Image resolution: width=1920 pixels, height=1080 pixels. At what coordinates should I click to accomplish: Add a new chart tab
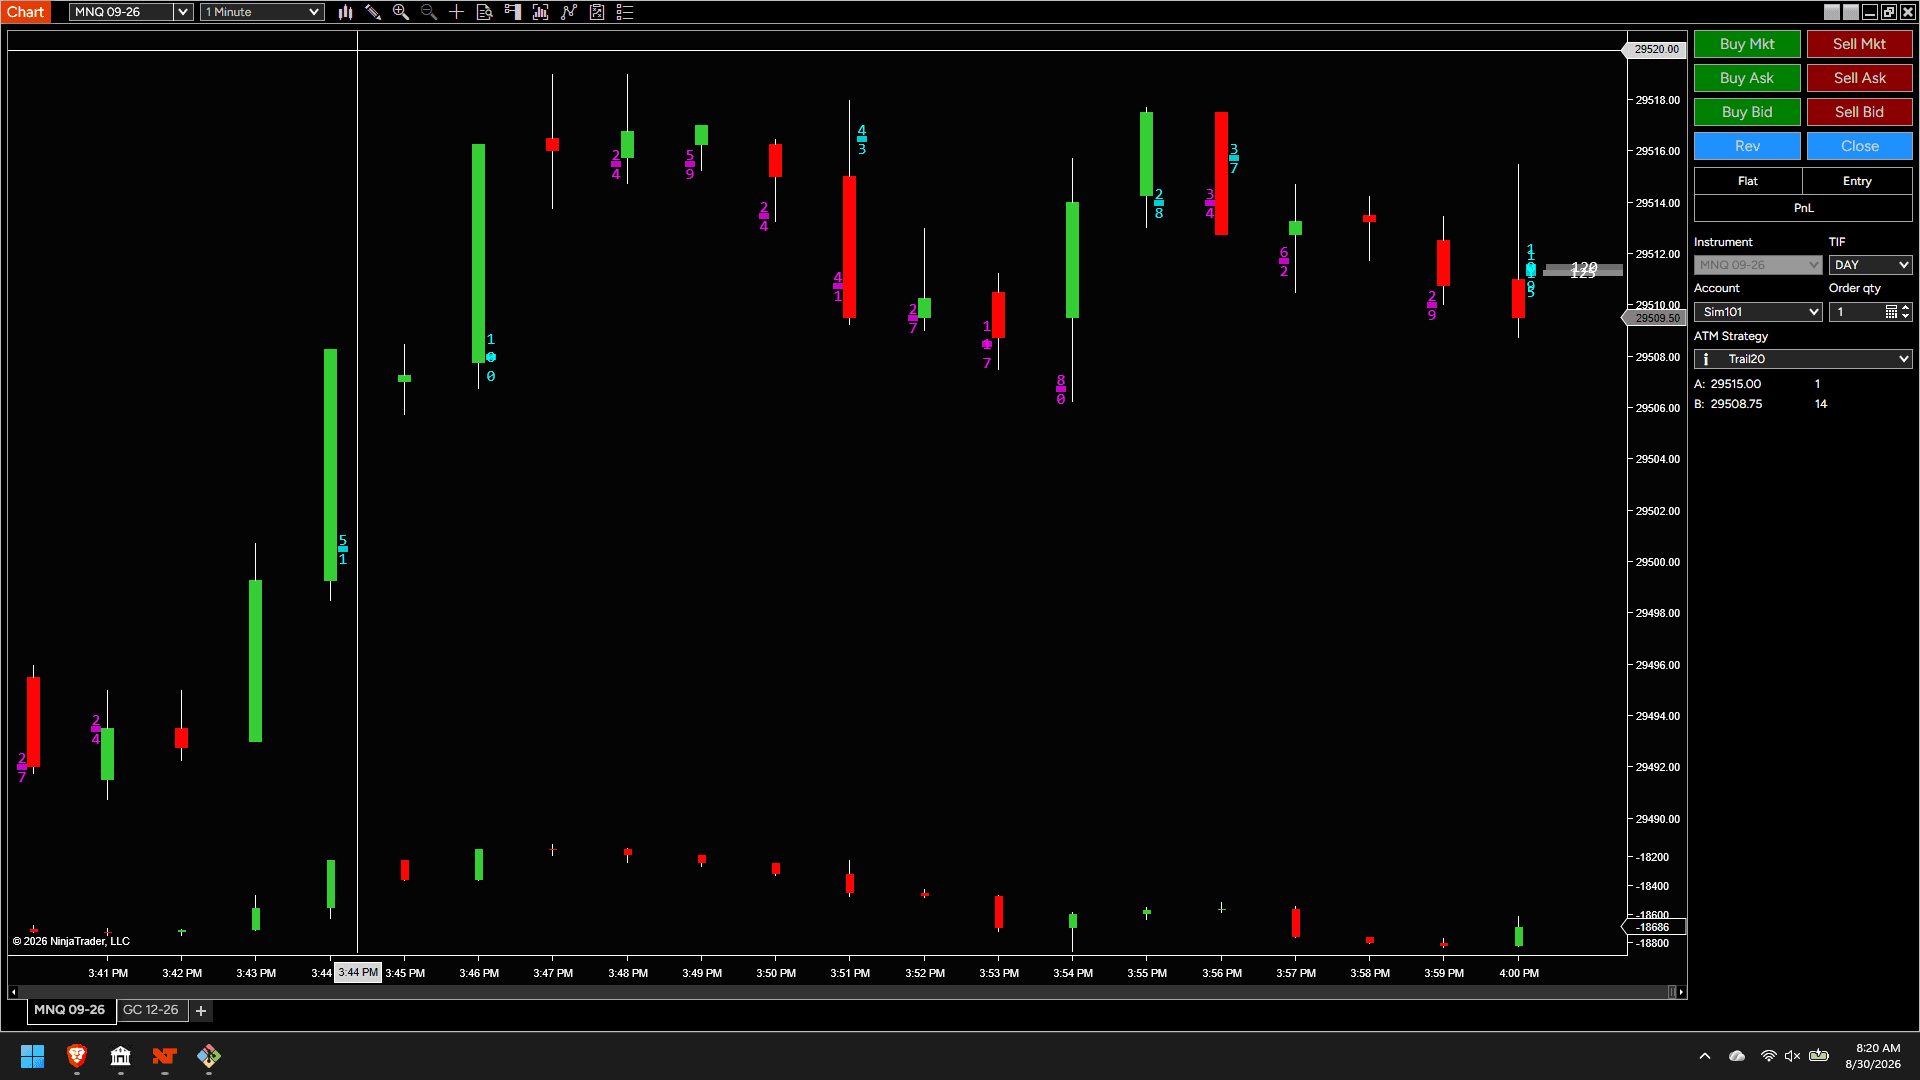pyautogui.click(x=201, y=1011)
